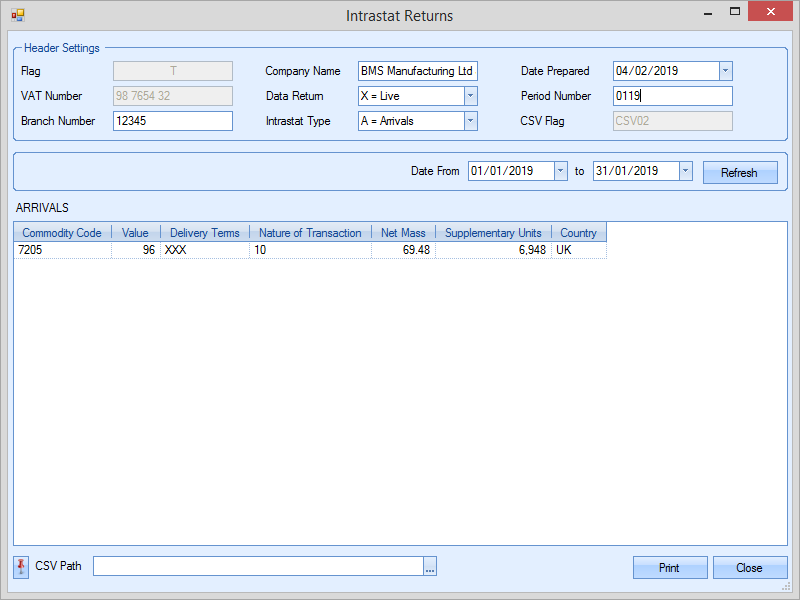This screenshot has height=600, width=800.
Task: Open the Date To calendar dropdown
Action: click(685, 171)
